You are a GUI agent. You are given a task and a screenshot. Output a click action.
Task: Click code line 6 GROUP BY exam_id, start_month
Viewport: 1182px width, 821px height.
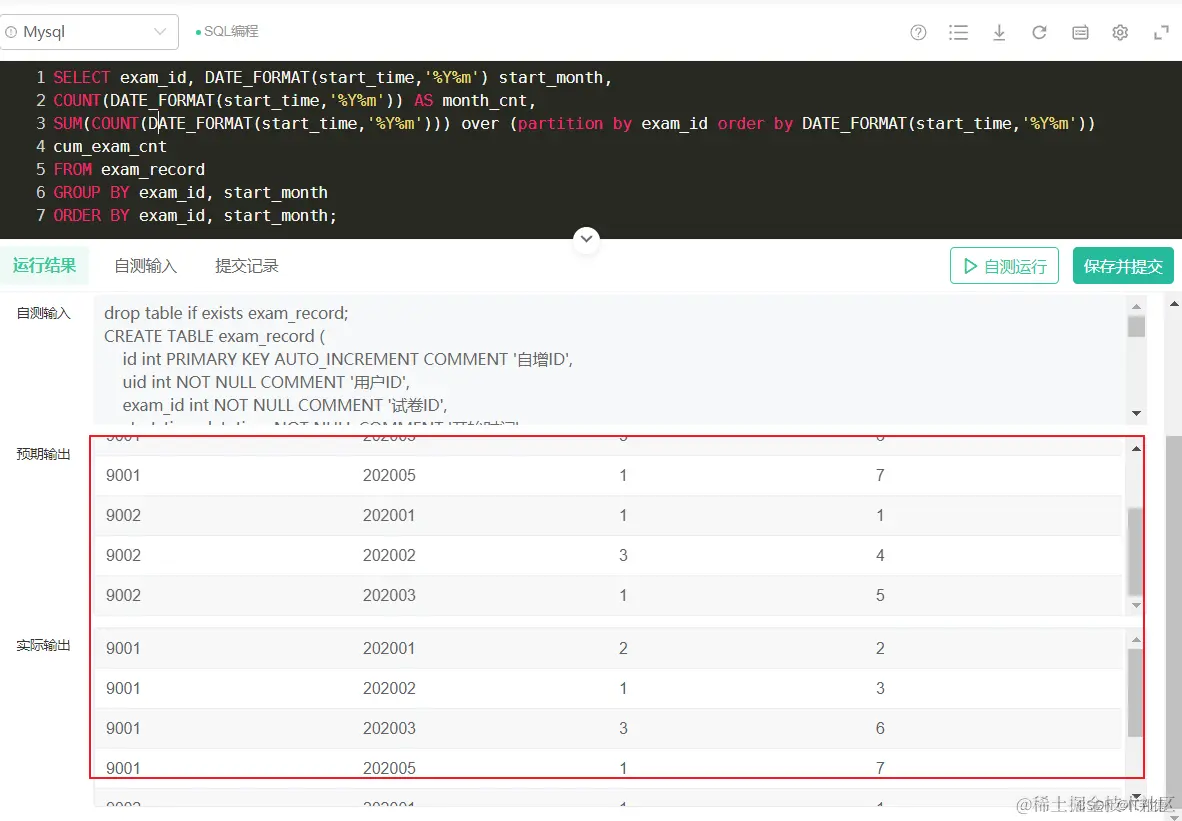coord(191,192)
